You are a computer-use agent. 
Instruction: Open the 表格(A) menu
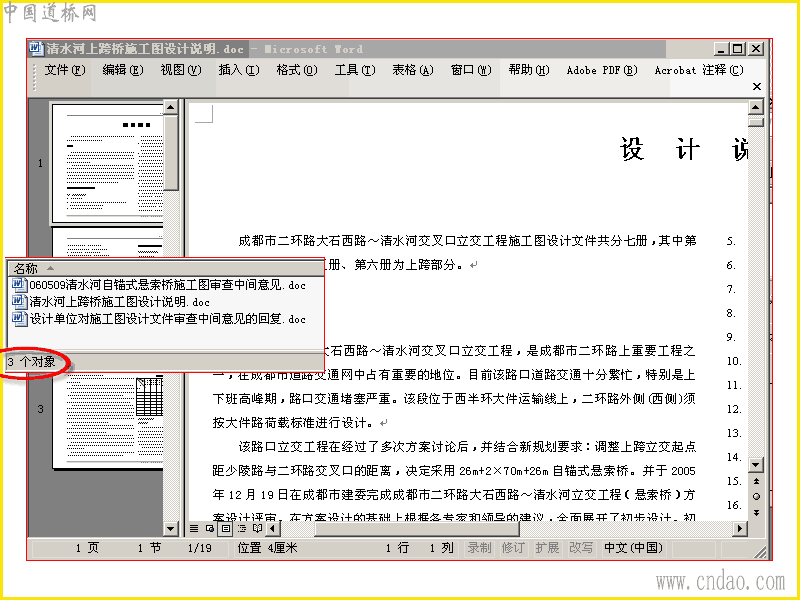pos(412,70)
